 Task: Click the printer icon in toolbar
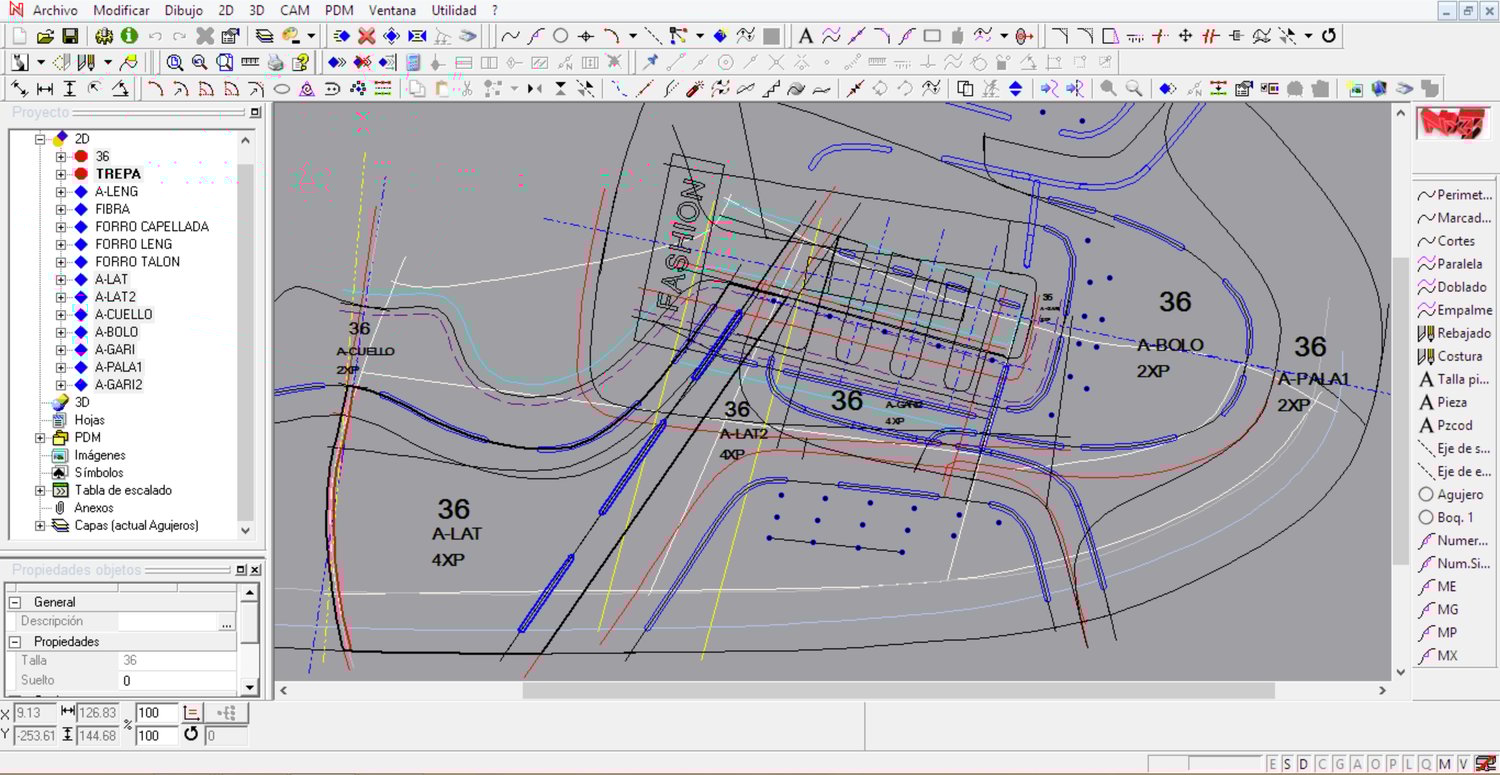[275, 63]
